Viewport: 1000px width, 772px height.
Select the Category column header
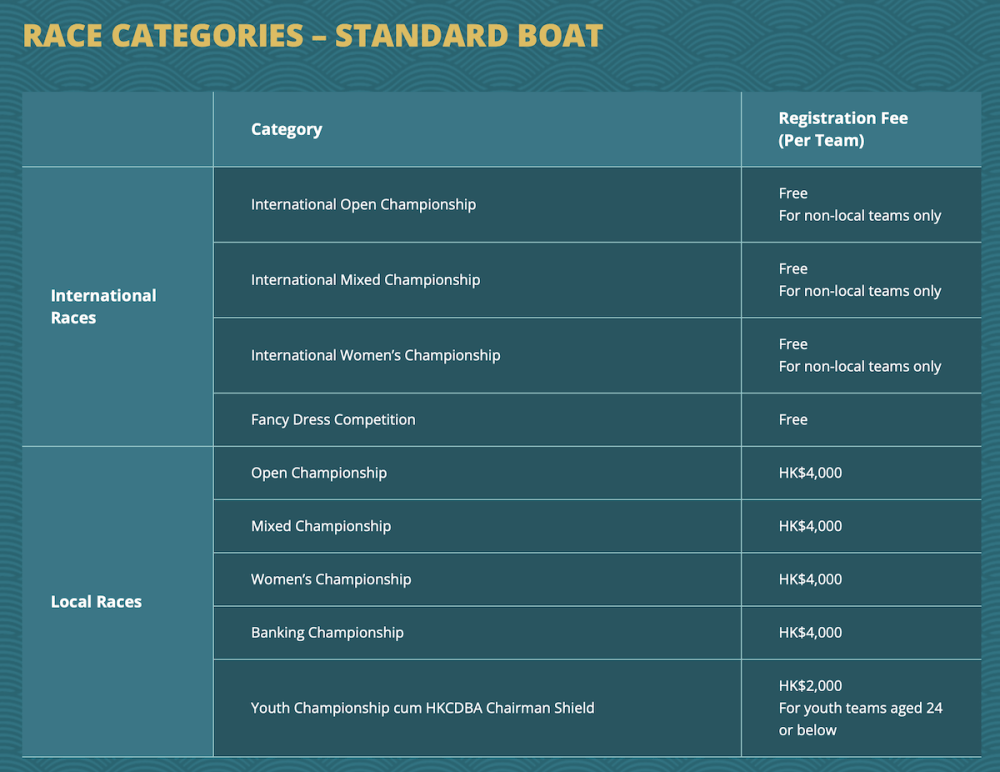[x=286, y=129]
